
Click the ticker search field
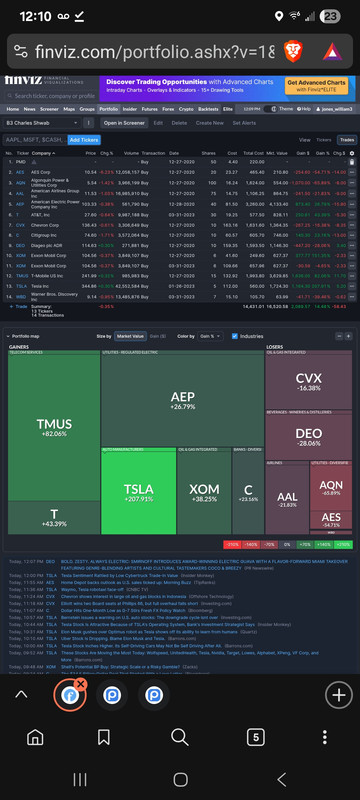pyautogui.click(x=50, y=96)
